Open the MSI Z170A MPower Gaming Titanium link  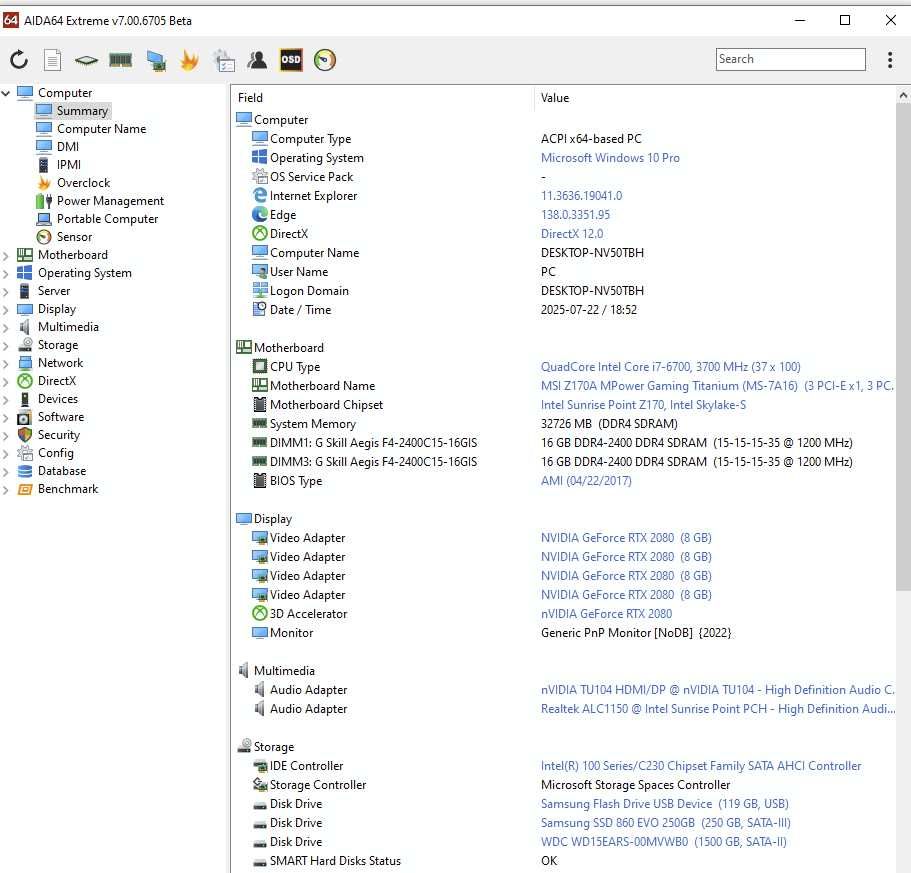(x=718, y=386)
